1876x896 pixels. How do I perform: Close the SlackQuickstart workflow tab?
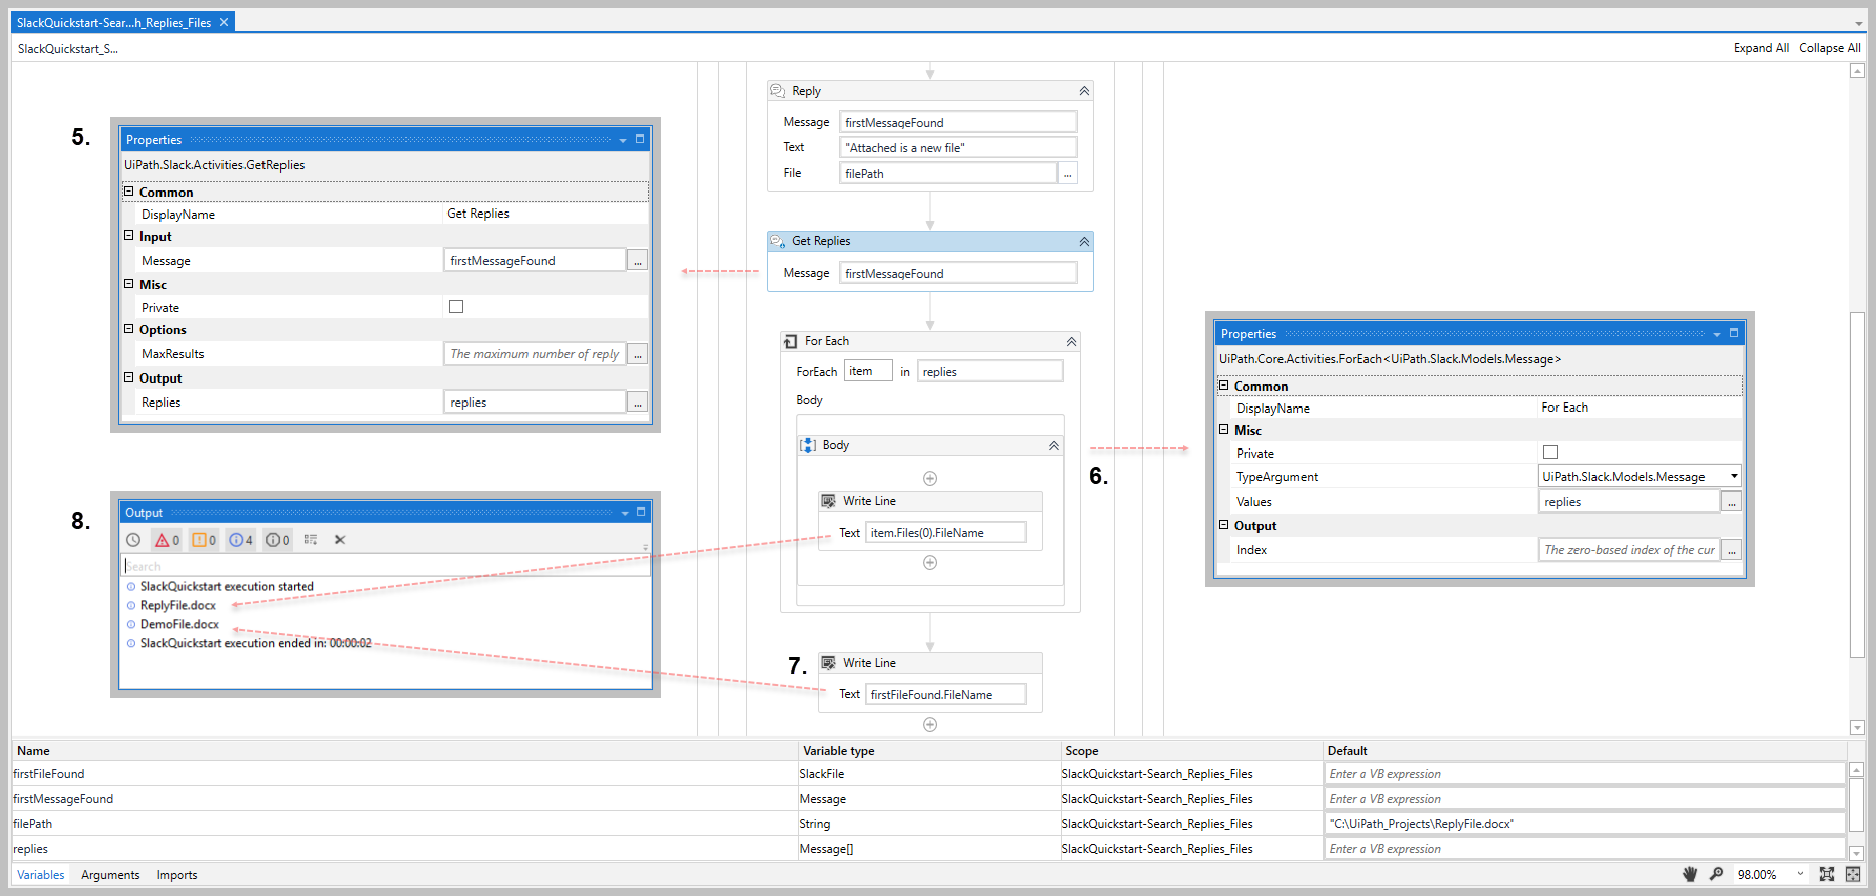point(224,22)
